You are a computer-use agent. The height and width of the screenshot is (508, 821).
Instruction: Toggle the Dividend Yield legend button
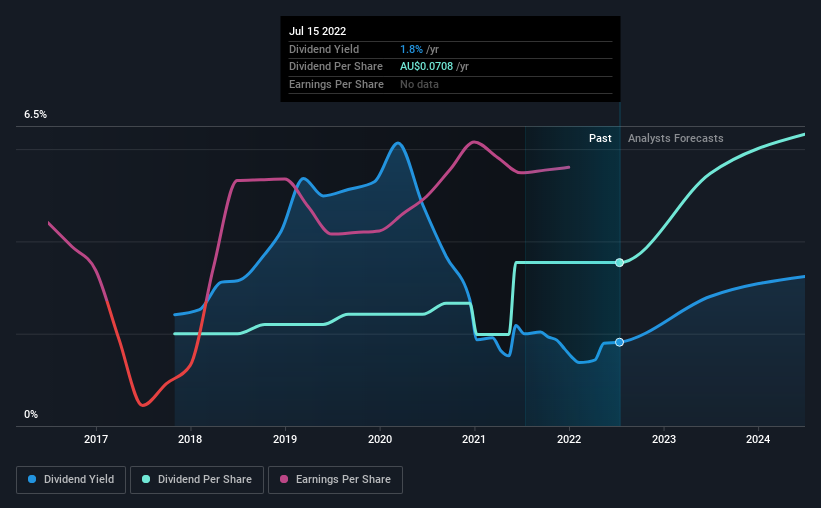[x=71, y=480]
